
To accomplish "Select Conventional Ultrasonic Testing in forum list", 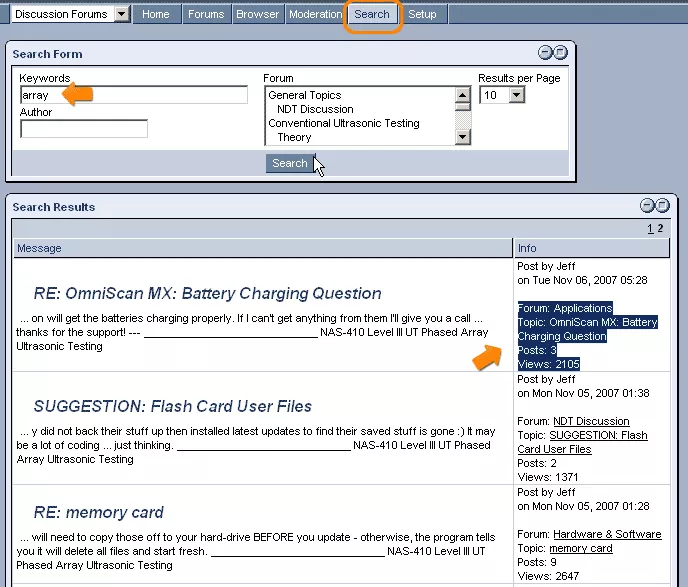I will coord(344,123).
